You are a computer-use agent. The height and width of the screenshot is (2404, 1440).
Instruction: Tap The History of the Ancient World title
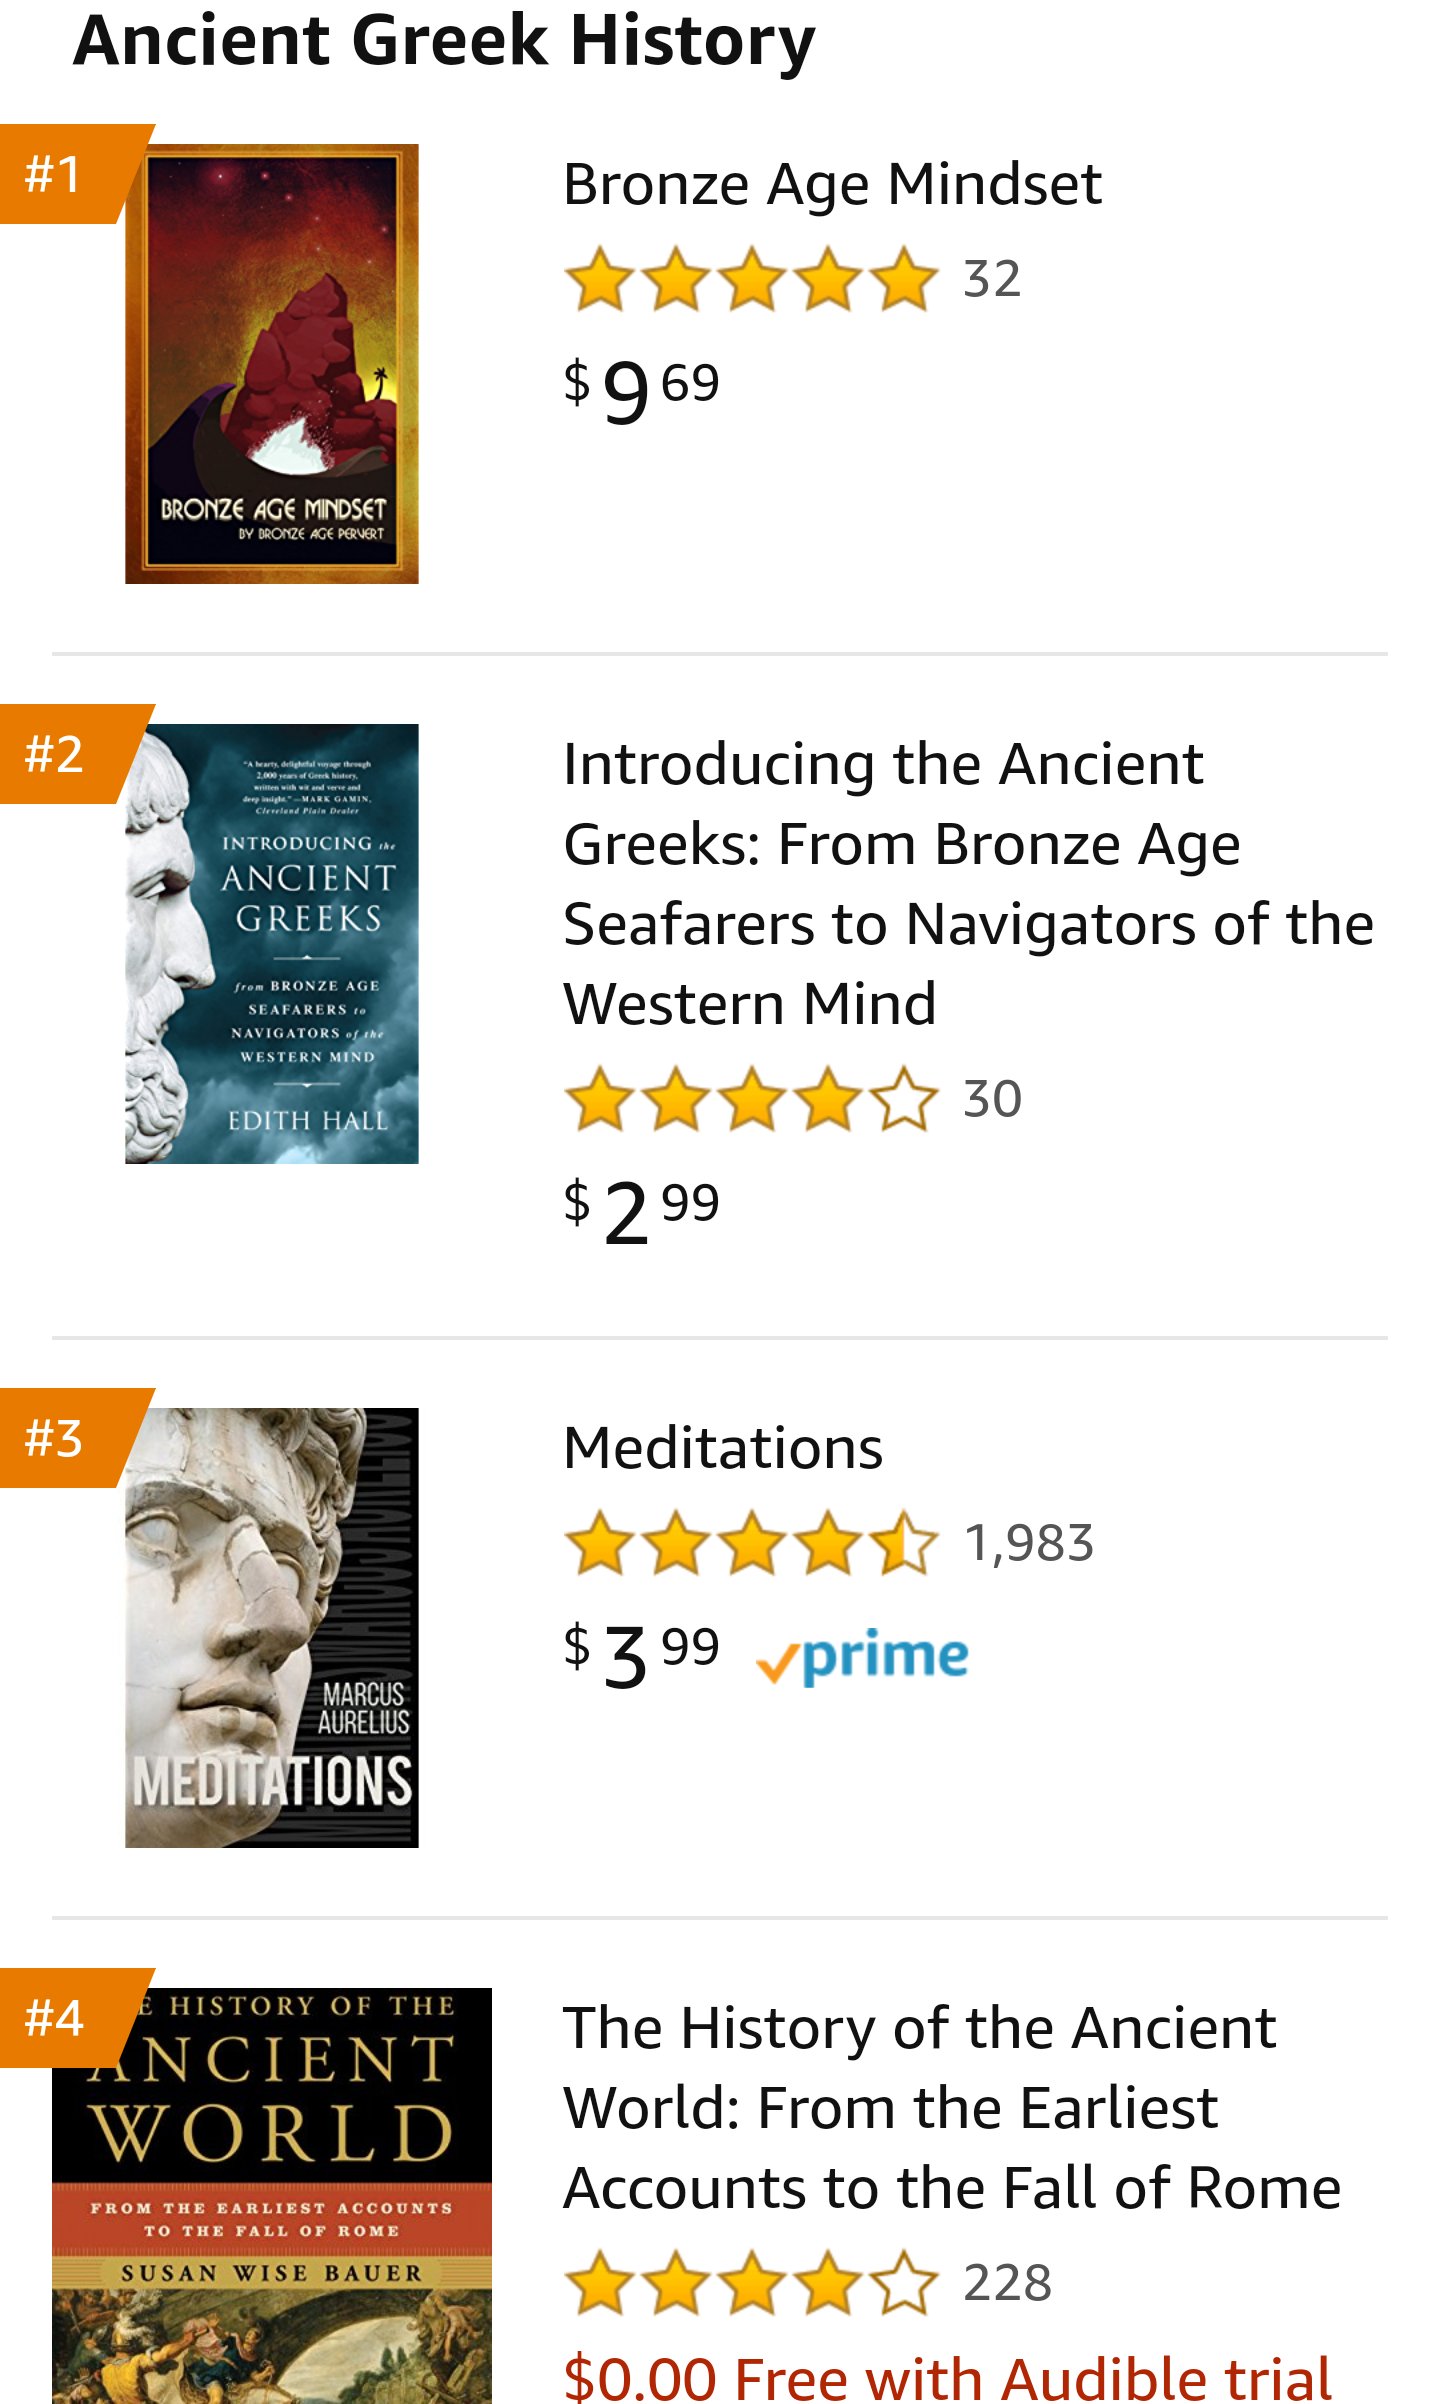click(950, 2108)
